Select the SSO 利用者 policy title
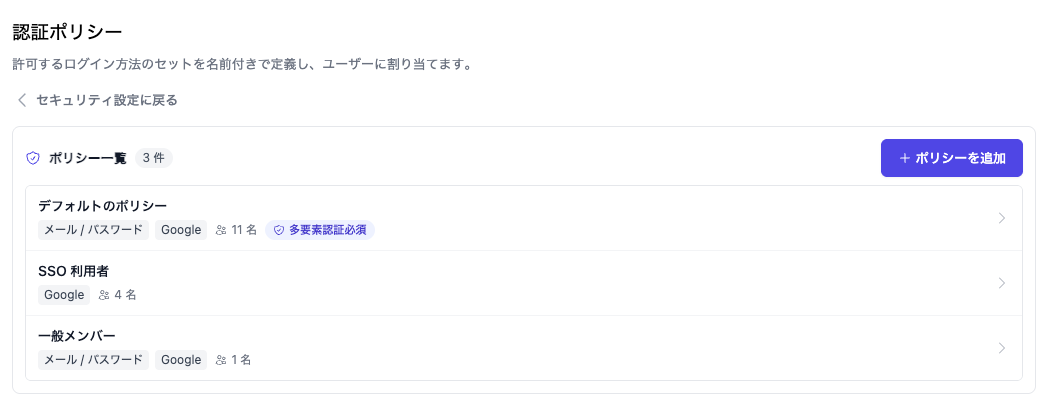 [74, 271]
